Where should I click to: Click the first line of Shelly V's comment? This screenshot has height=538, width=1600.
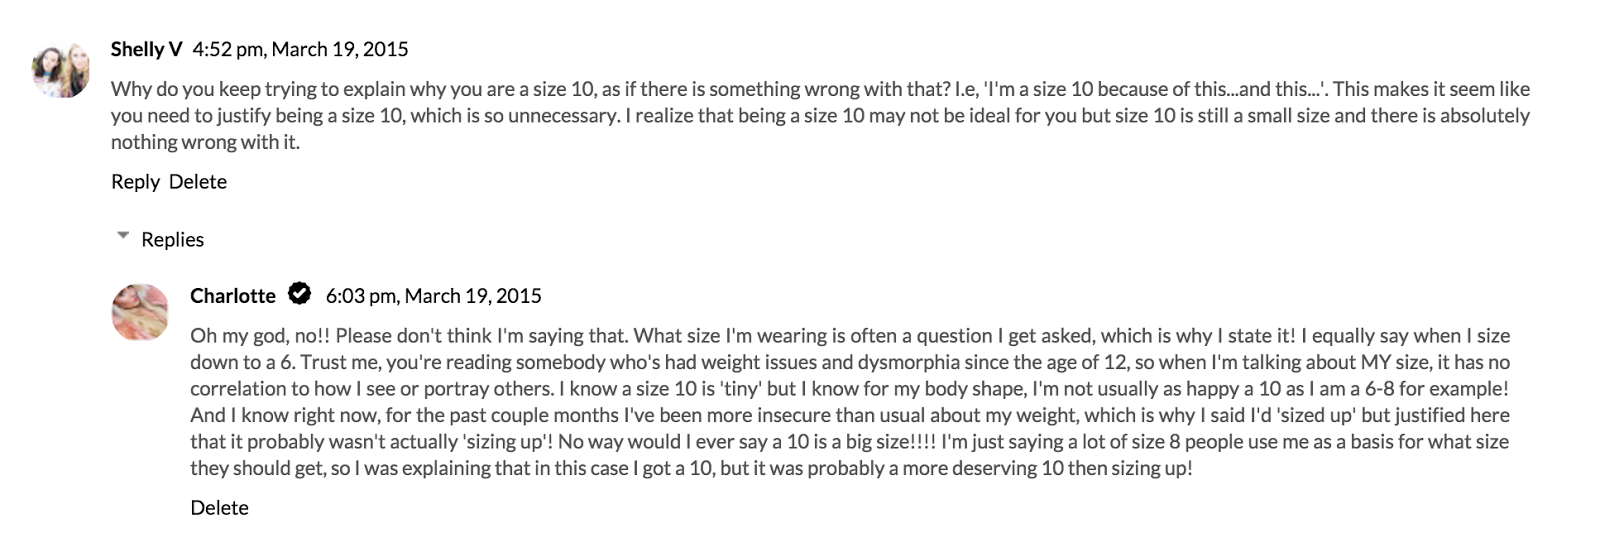pos(820,89)
